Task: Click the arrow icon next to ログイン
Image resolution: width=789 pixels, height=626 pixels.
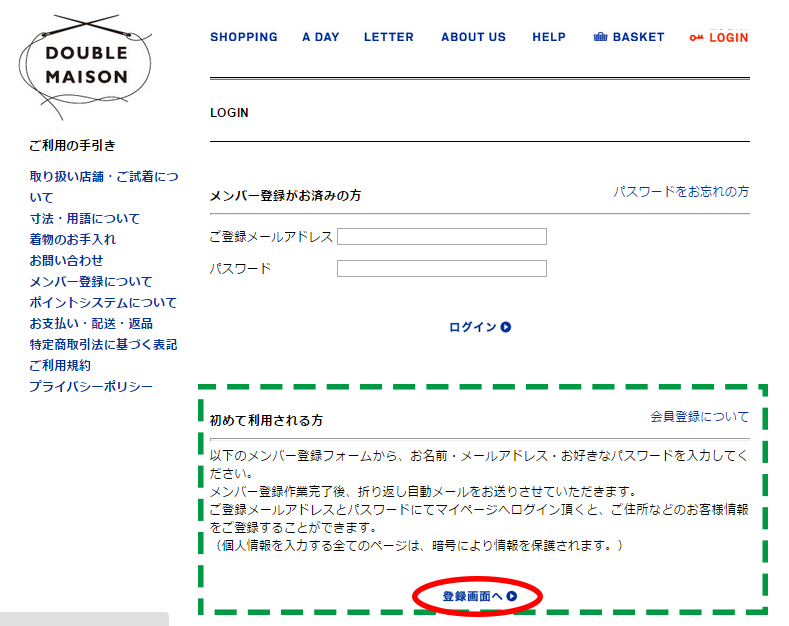Action: pos(506,327)
